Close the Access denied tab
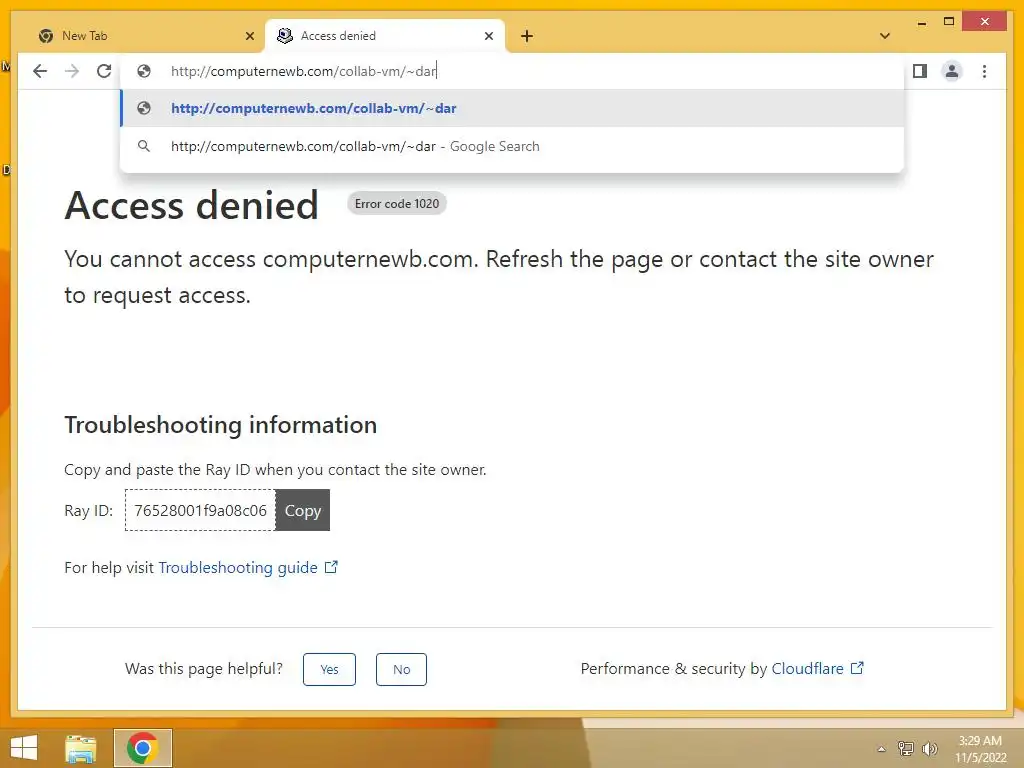The image size is (1024, 768). pyautogui.click(x=488, y=36)
